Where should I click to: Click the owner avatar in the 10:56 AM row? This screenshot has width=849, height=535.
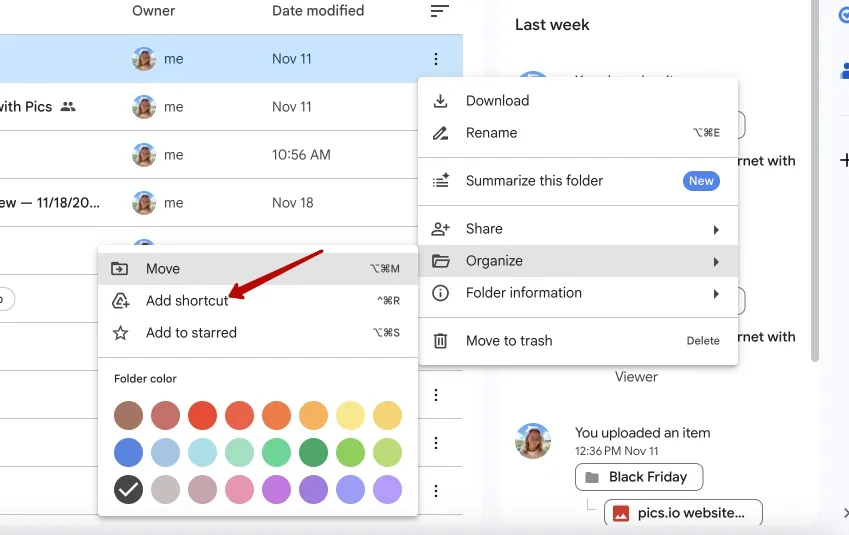(x=143, y=155)
